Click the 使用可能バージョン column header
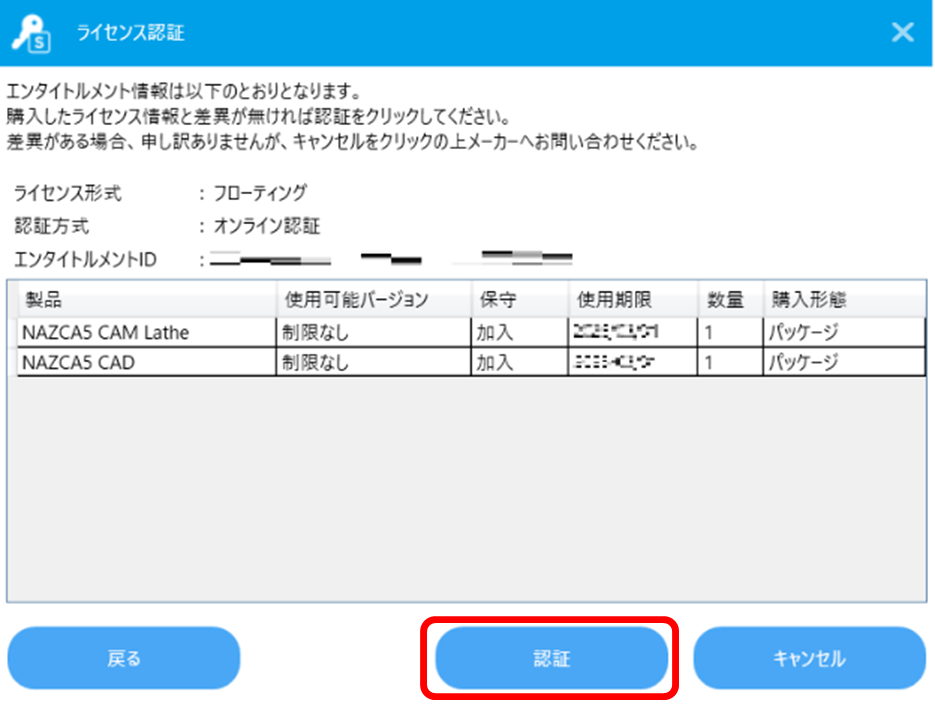Image resolution: width=935 pixels, height=707 pixels. point(374,299)
